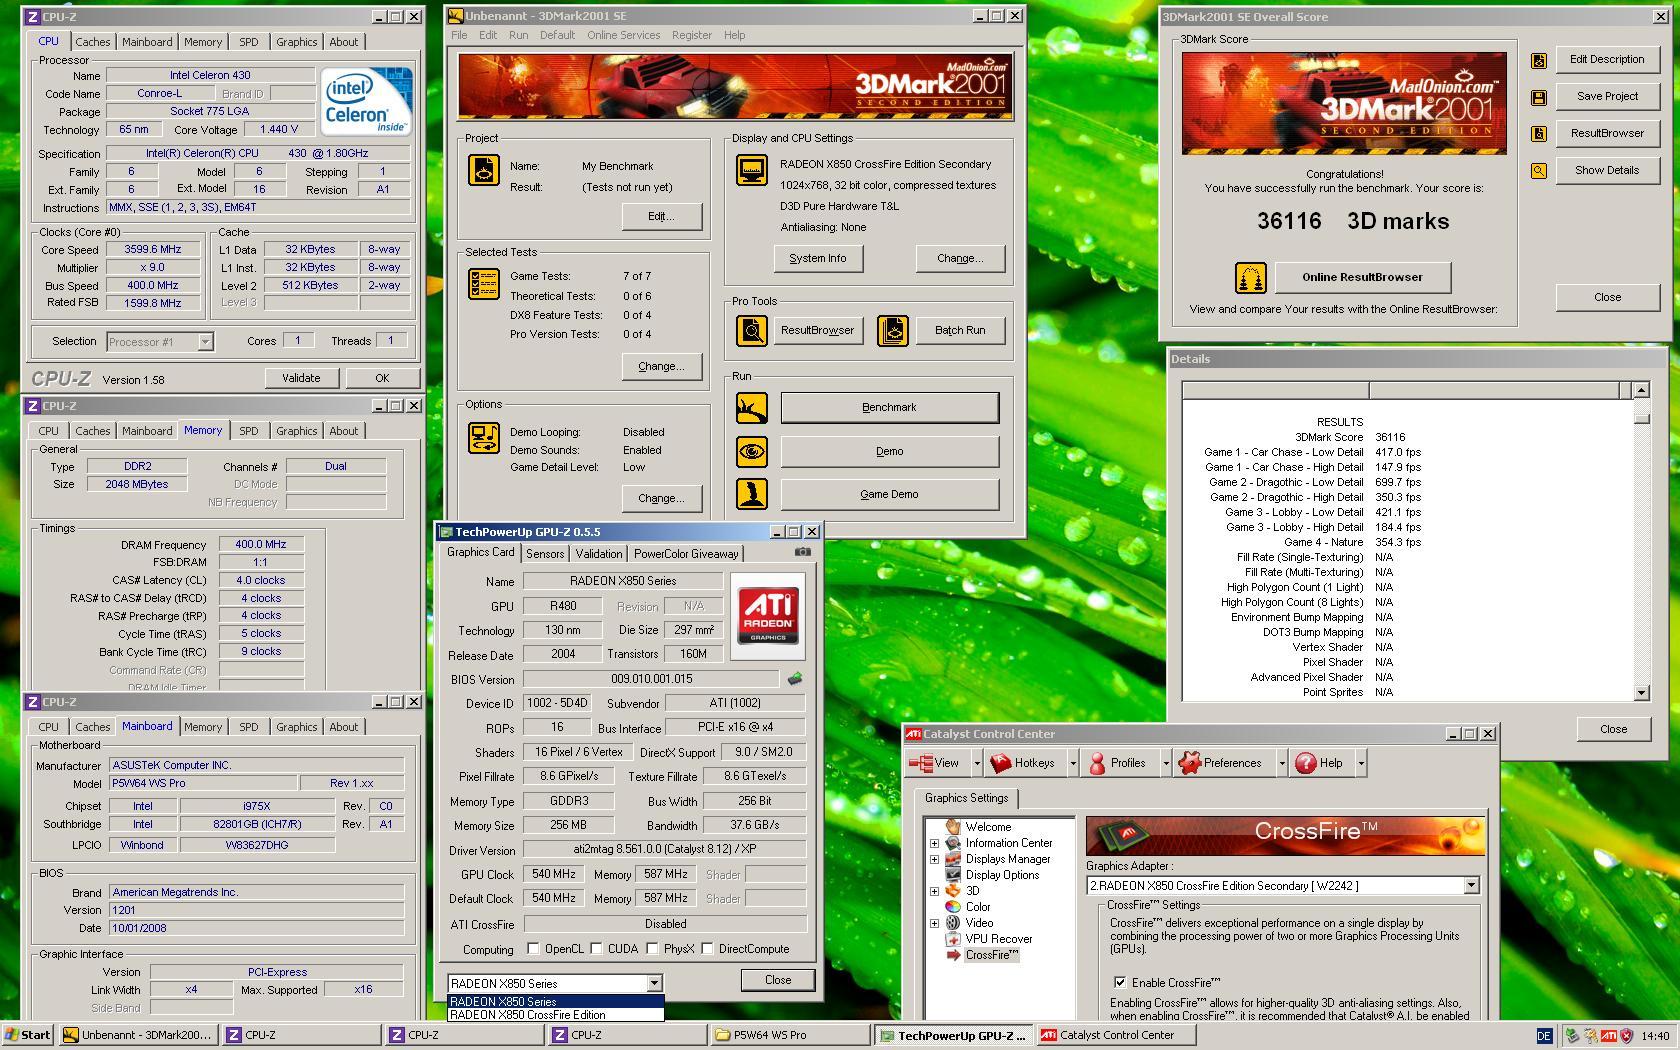Click the ResultBrowser icon in the score window
This screenshot has height=1050, width=1680.
click(1539, 133)
